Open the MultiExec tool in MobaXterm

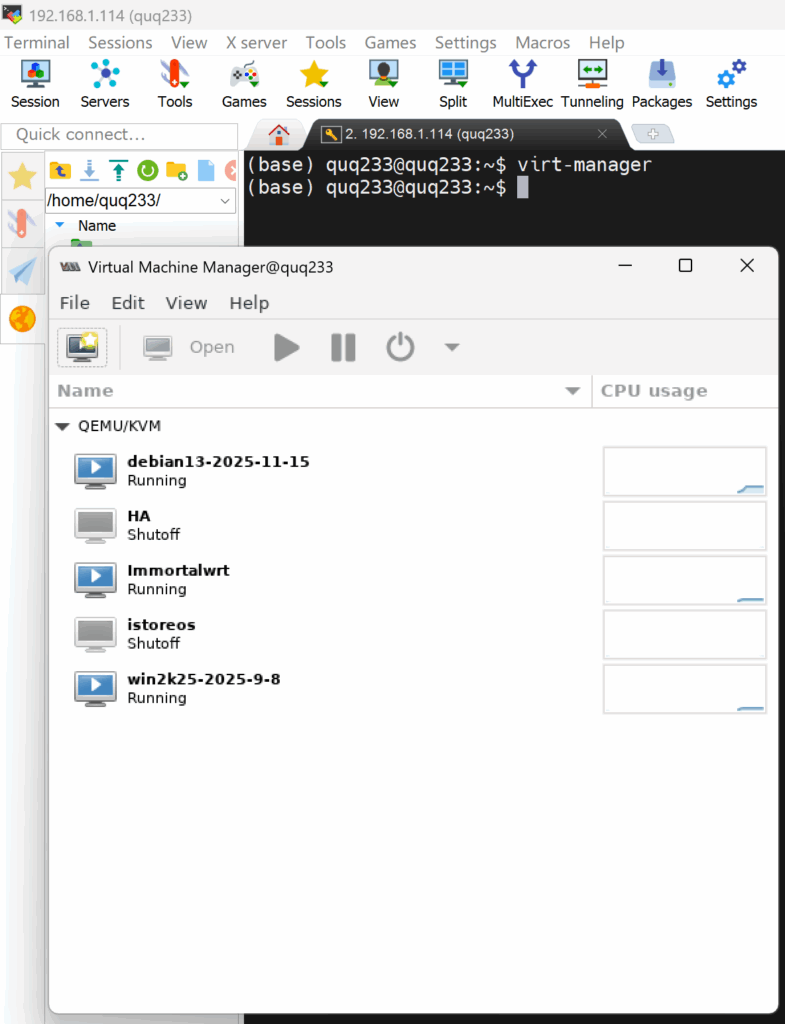click(522, 84)
